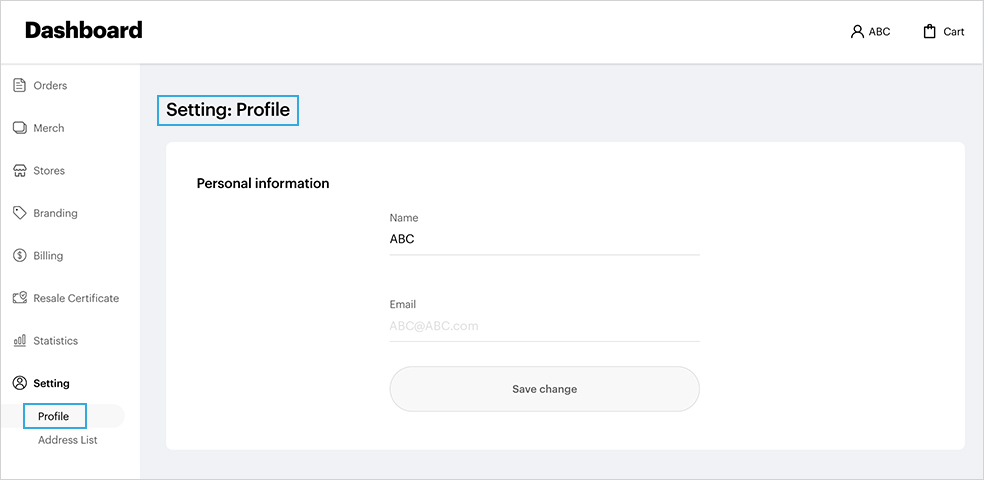Viewport: 984px width, 480px height.
Task: Open the Statistics page
Action: (x=55, y=341)
